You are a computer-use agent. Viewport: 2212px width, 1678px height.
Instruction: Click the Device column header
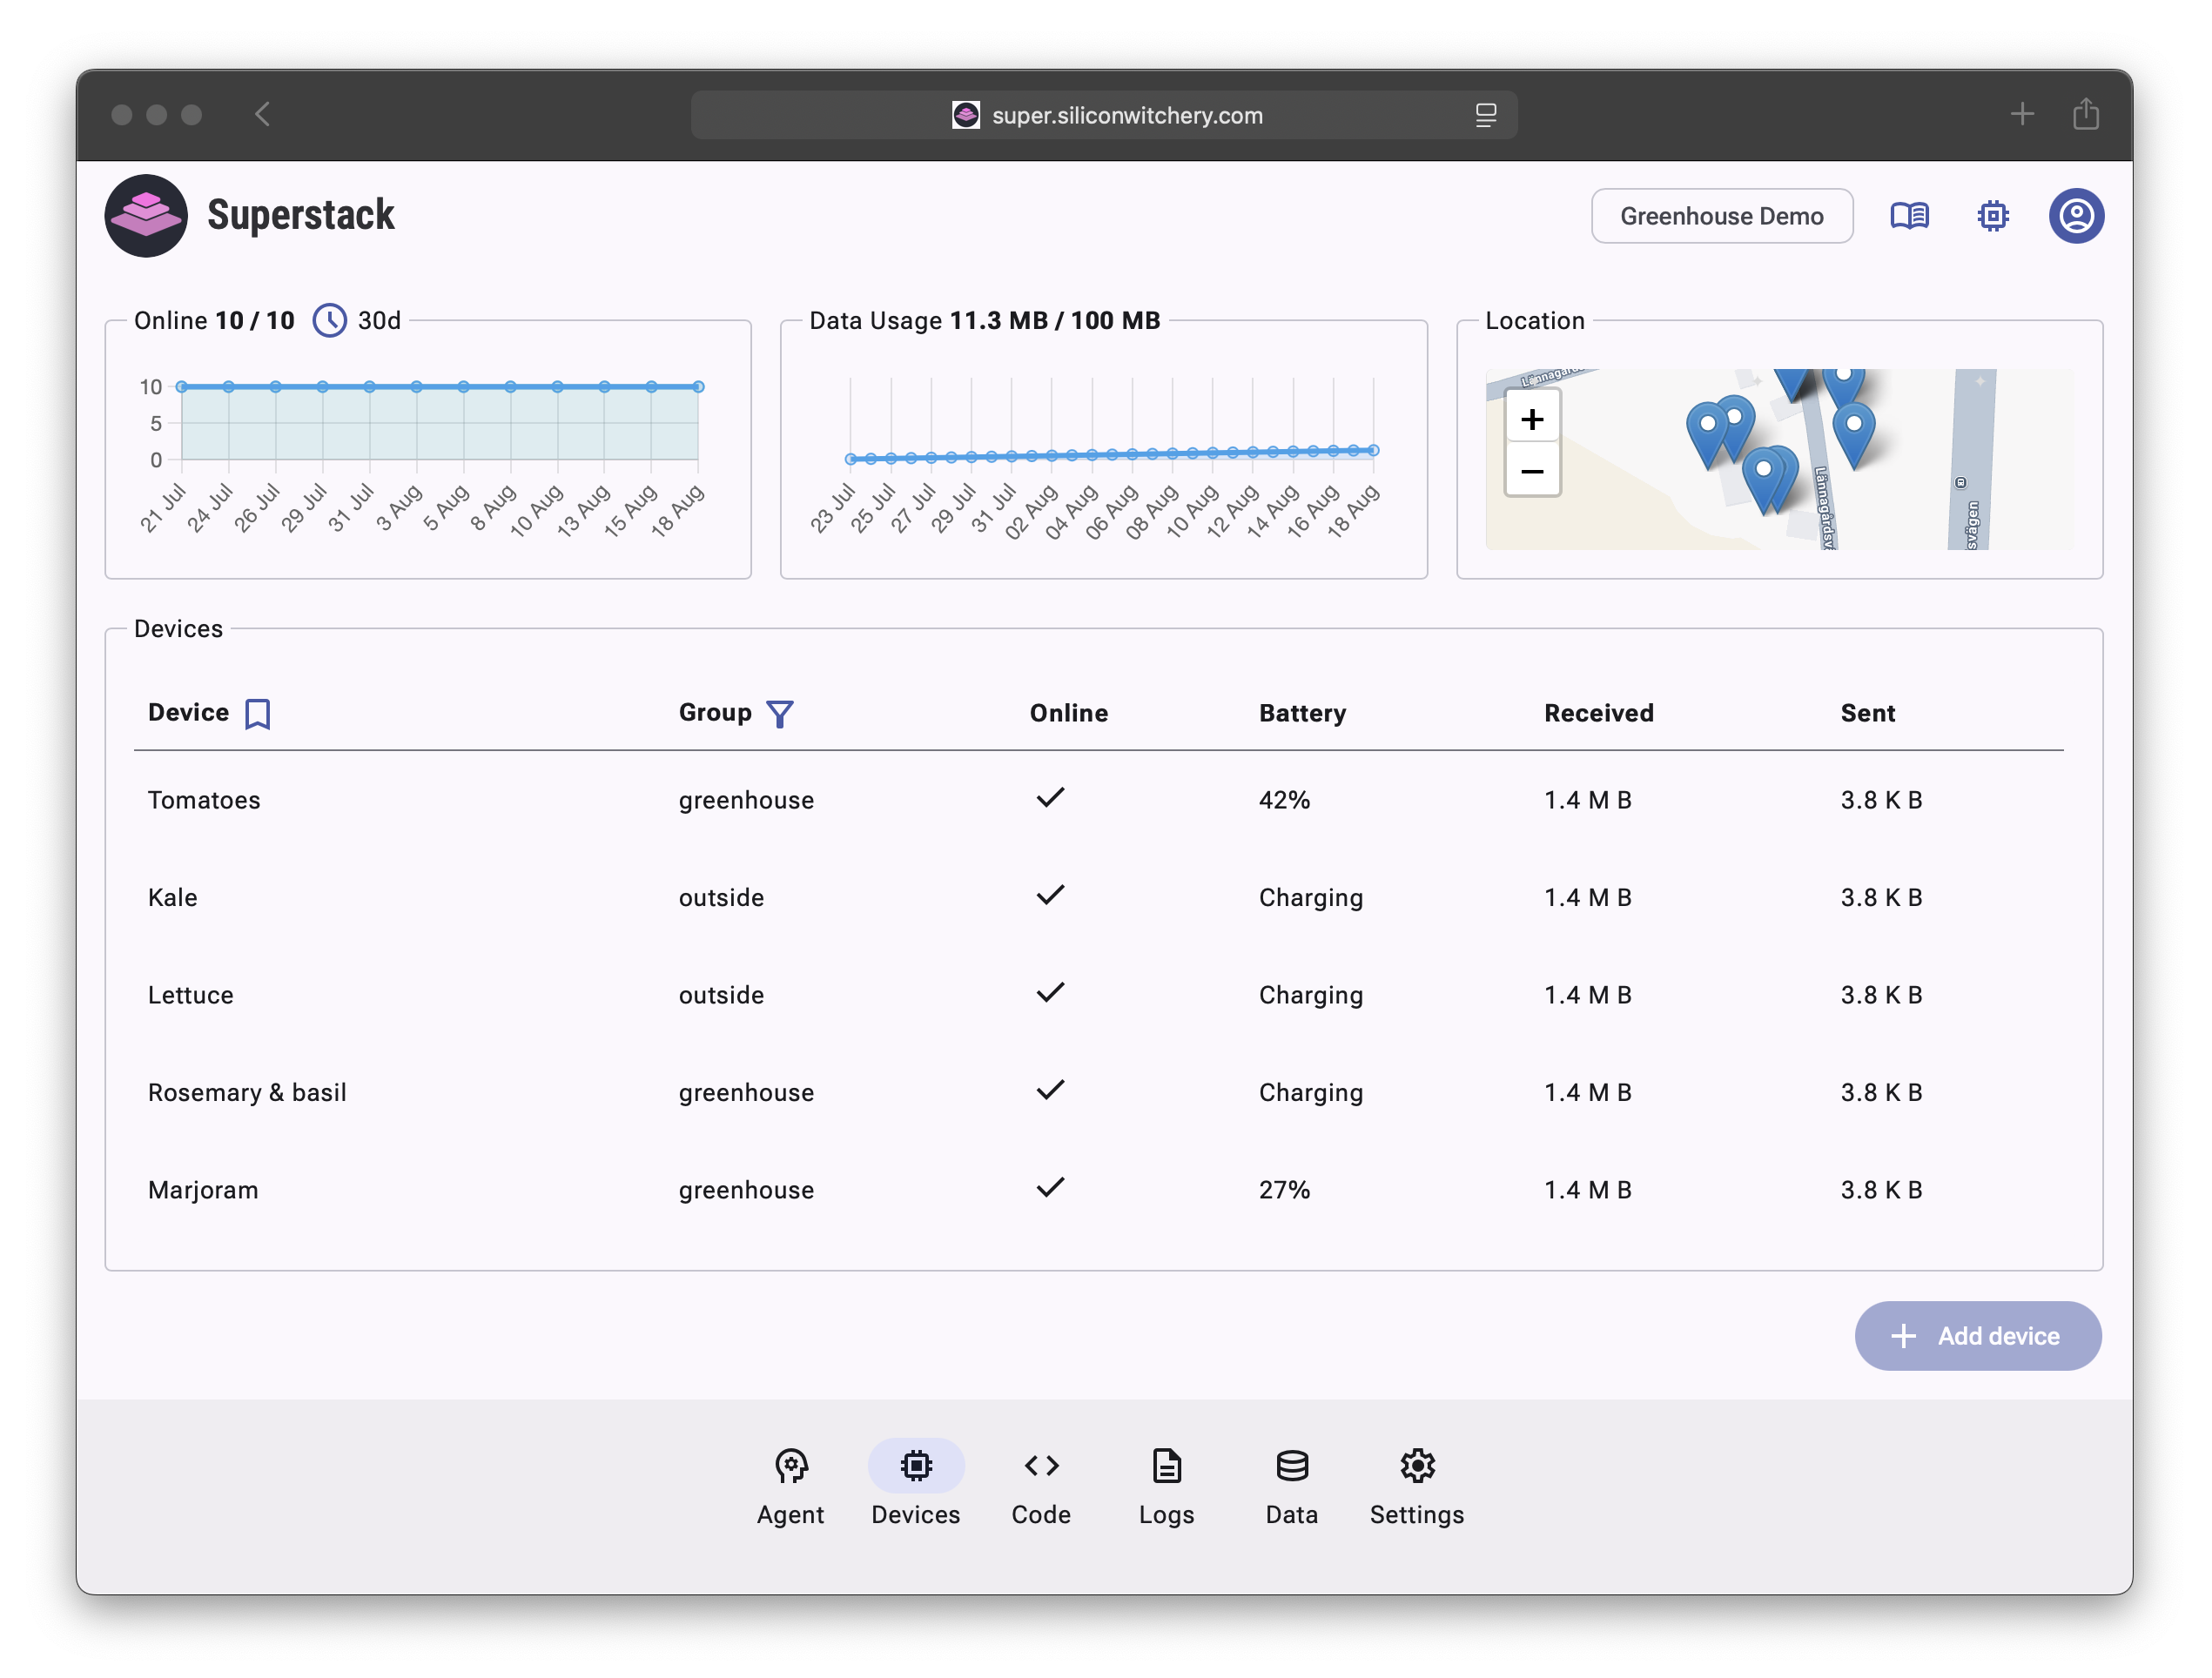188,712
